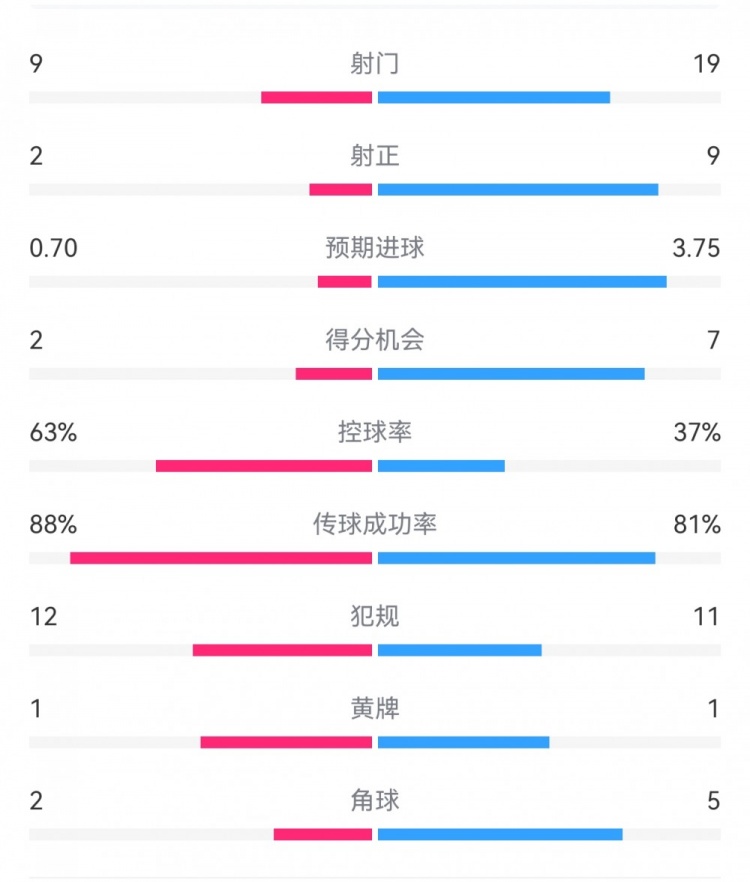Click the 传球成功率 stat label
The width and height of the screenshot is (750, 882).
(375, 524)
